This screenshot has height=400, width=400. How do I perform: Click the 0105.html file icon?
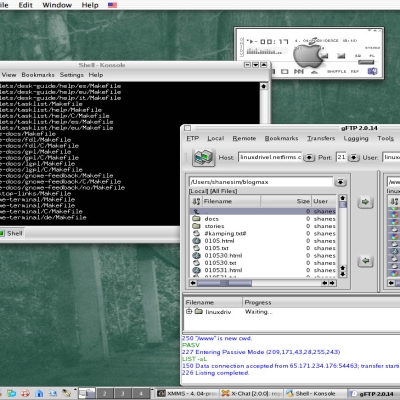coord(196,241)
